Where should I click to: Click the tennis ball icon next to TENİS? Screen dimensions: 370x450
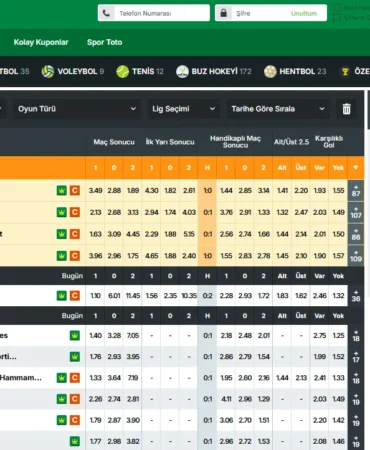[x=122, y=71]
